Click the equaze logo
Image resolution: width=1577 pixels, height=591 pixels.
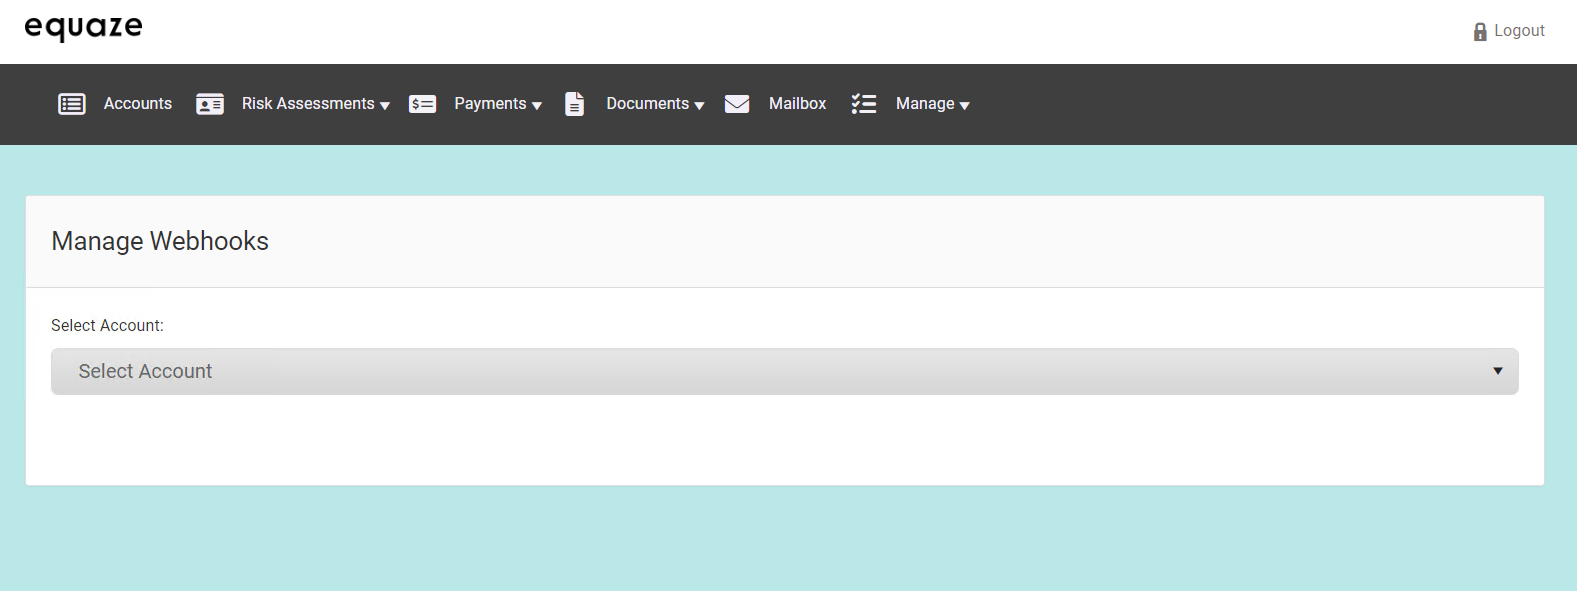[x=84, y=28]
